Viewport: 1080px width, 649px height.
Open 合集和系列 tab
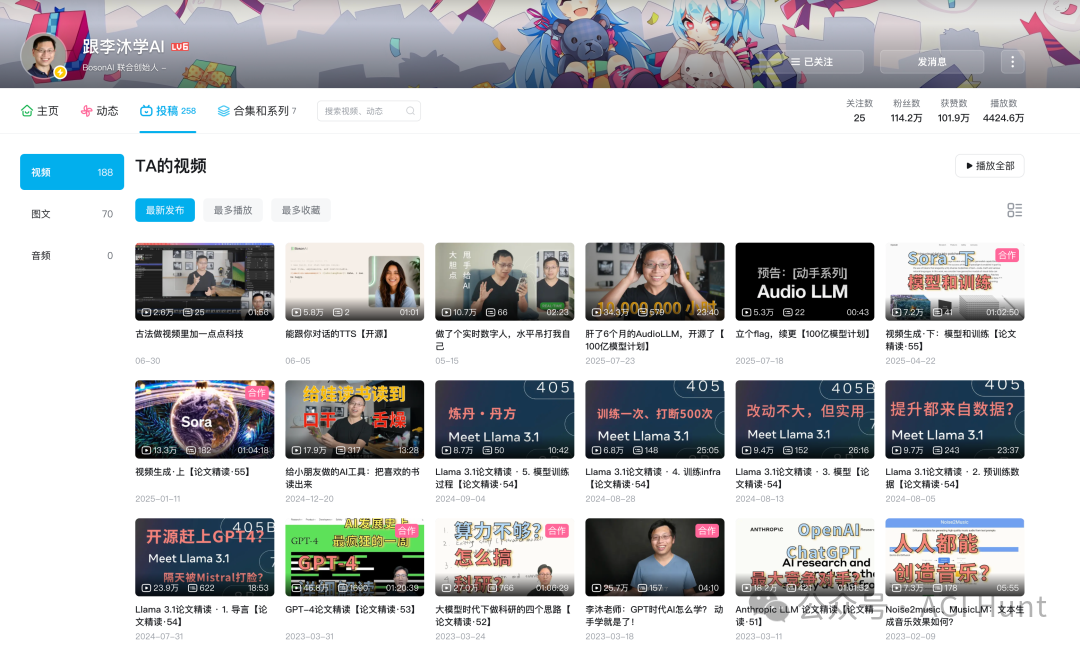(x=257, y=111)
